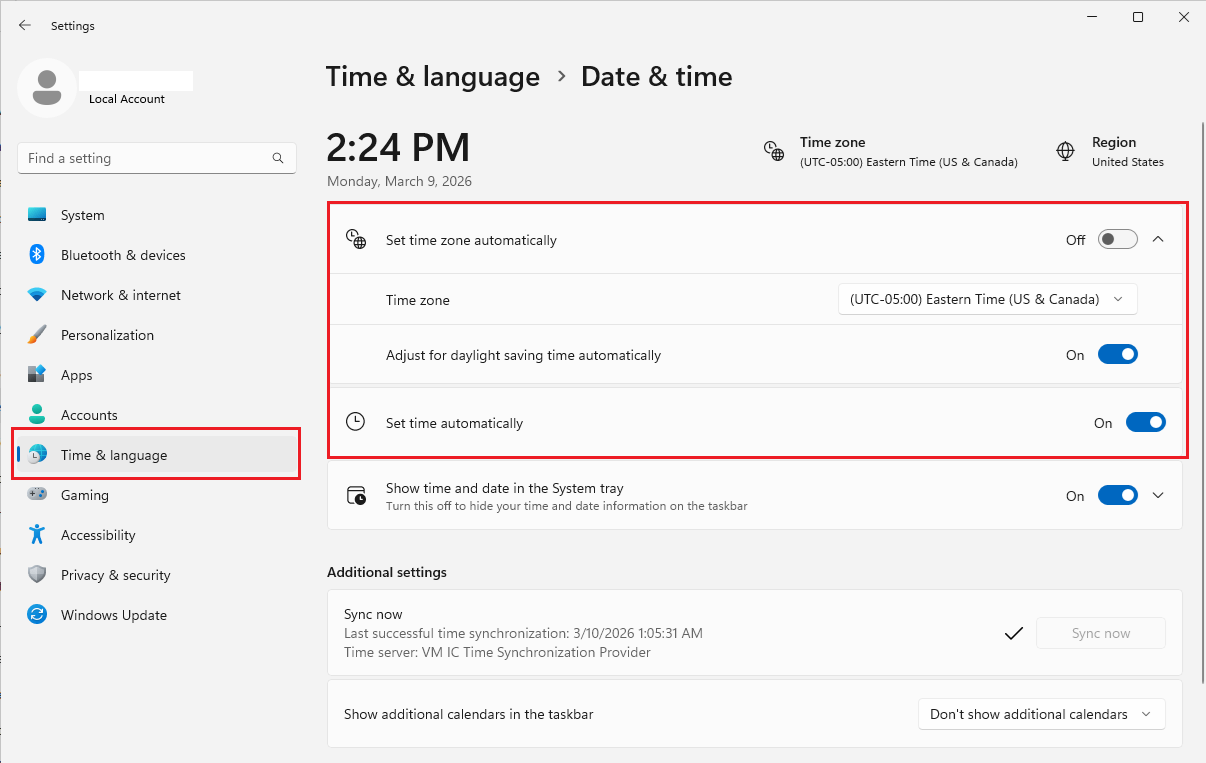Go to Windows Update settings
Viewport: 1206px width, 763px height.
157,615
